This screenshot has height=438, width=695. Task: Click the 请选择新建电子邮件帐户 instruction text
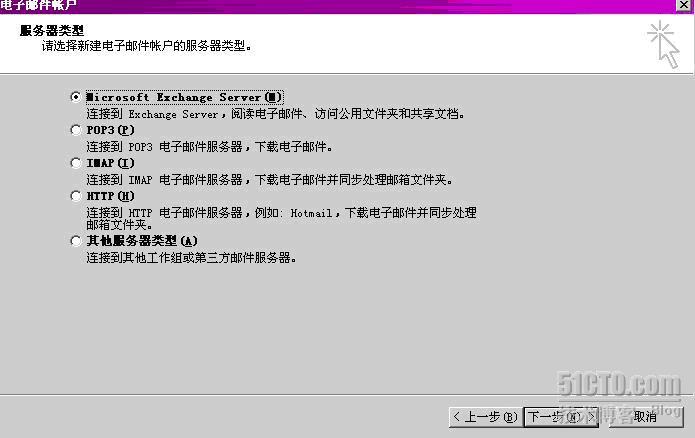tap(147, 46)
